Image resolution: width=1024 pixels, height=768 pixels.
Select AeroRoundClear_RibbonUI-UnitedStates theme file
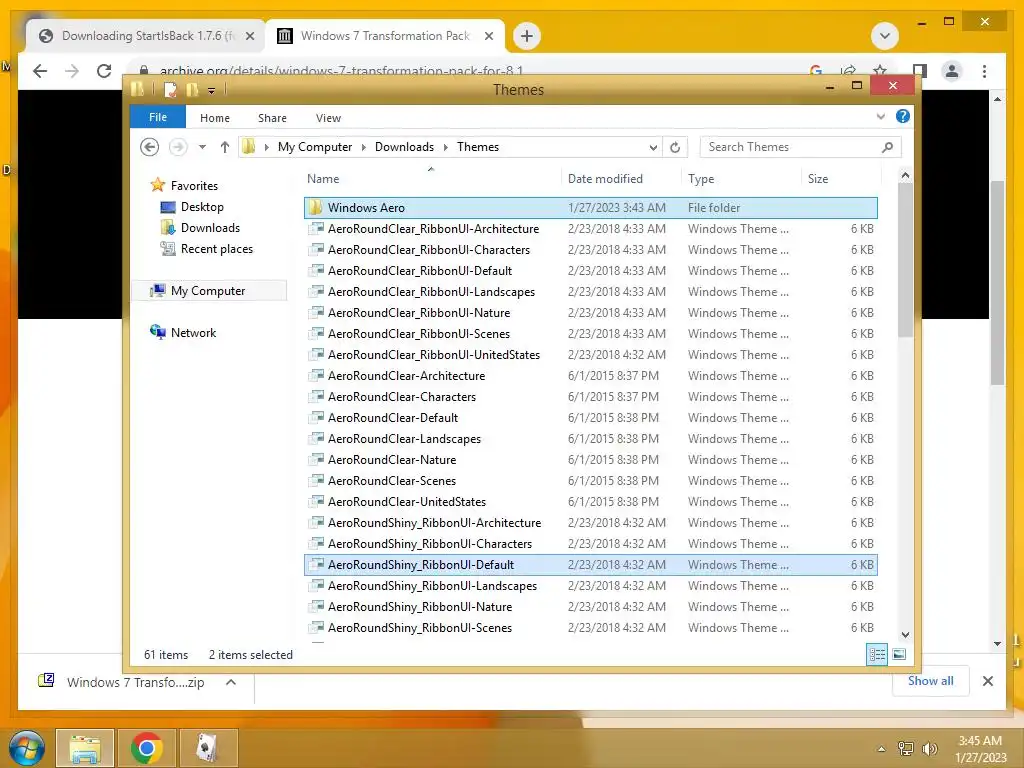click(590, 355)
